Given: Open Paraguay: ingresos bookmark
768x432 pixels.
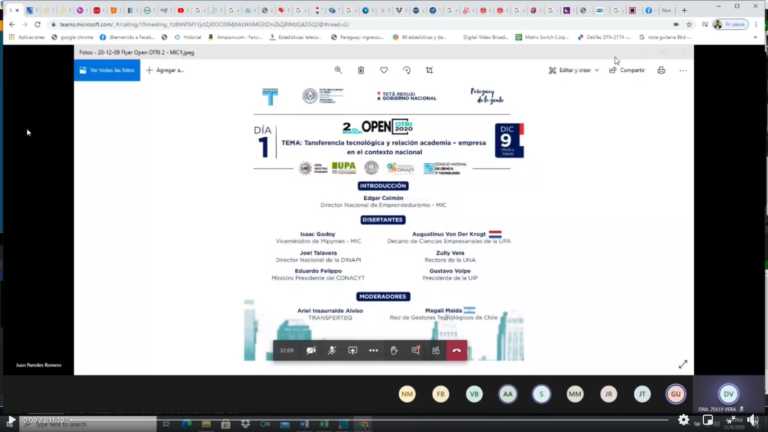Looking at the screenshot, I should pos(357,37).
